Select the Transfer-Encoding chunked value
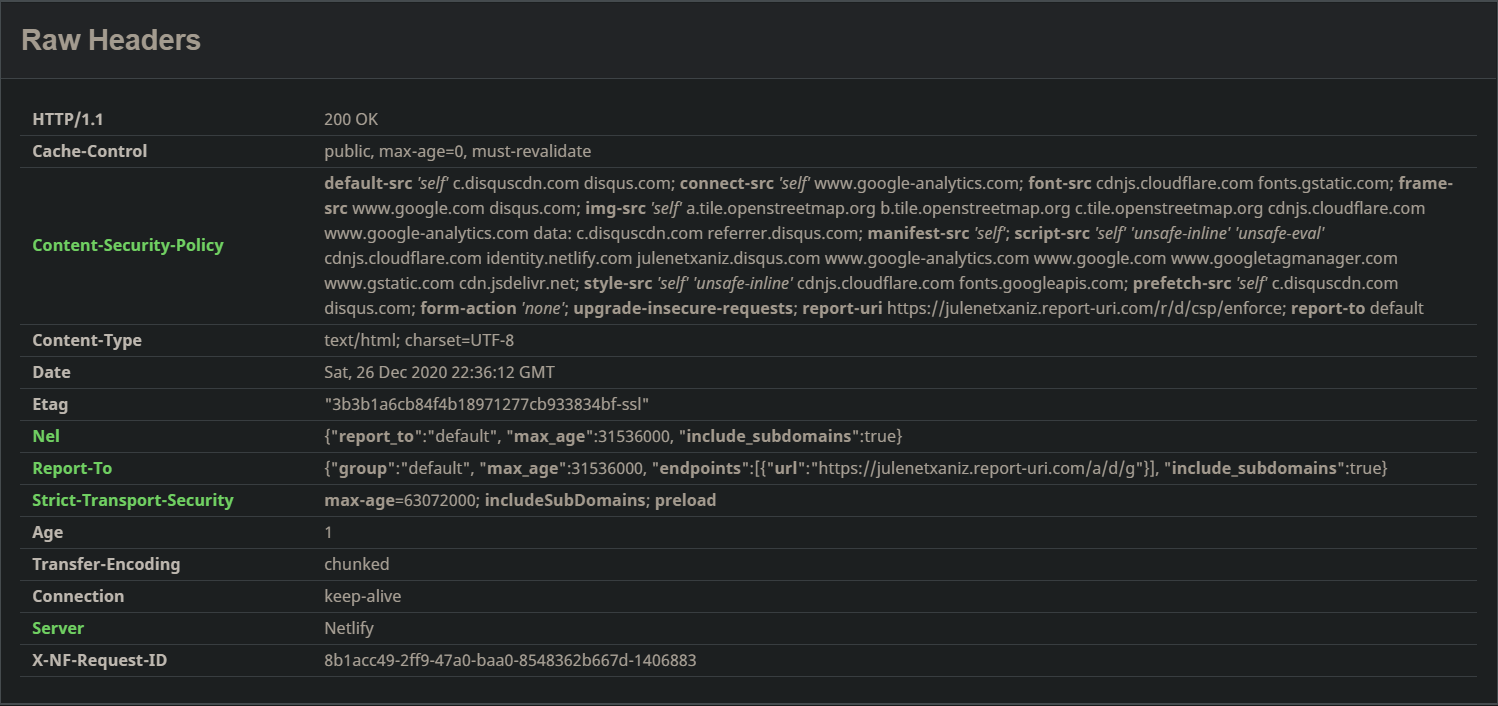1498x706 pixels. point(357,564)
